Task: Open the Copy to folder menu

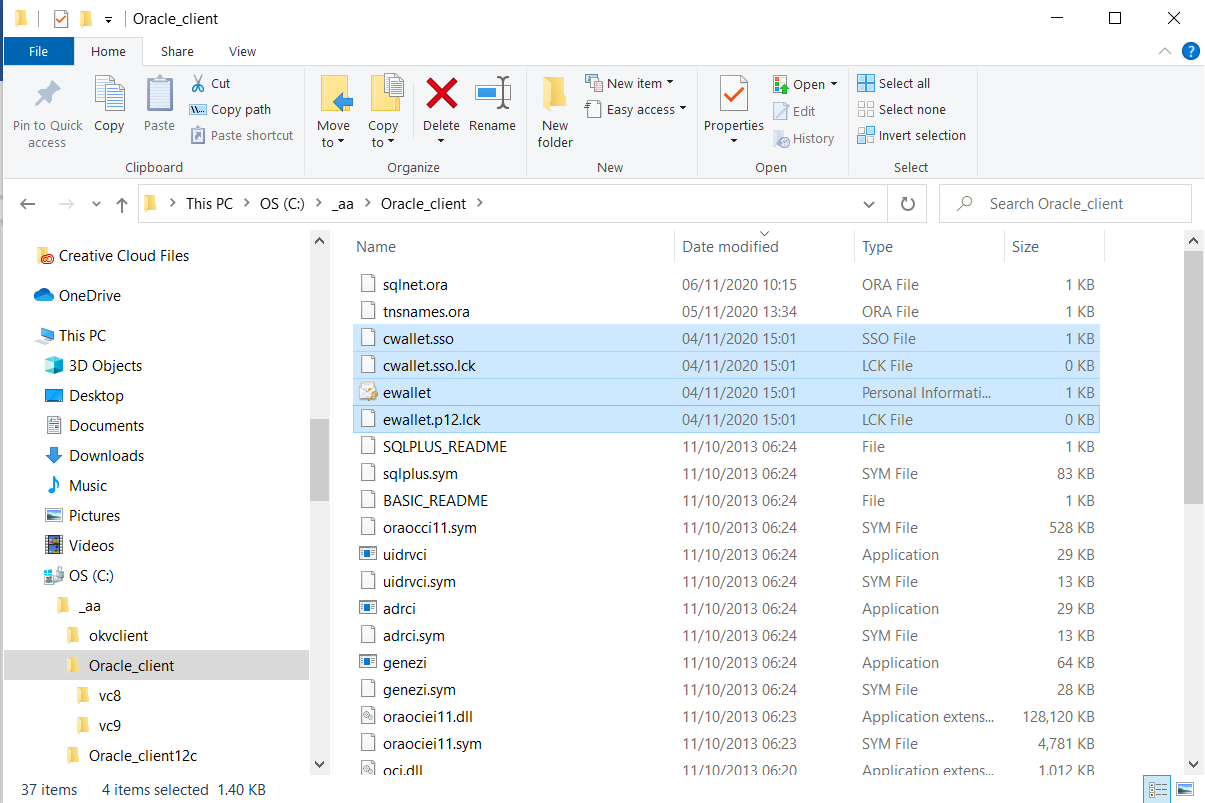Action: [x=383, y=112]
